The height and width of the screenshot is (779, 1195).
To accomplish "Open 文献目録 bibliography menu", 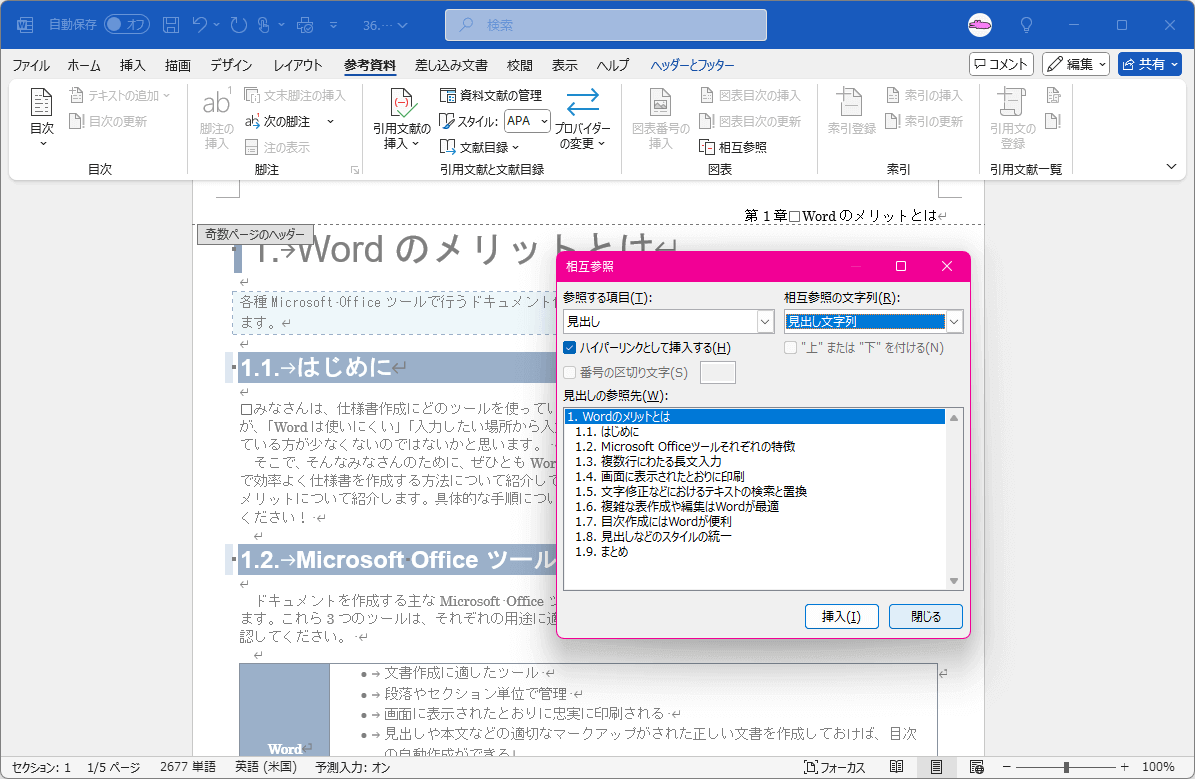I will [479, 147].
